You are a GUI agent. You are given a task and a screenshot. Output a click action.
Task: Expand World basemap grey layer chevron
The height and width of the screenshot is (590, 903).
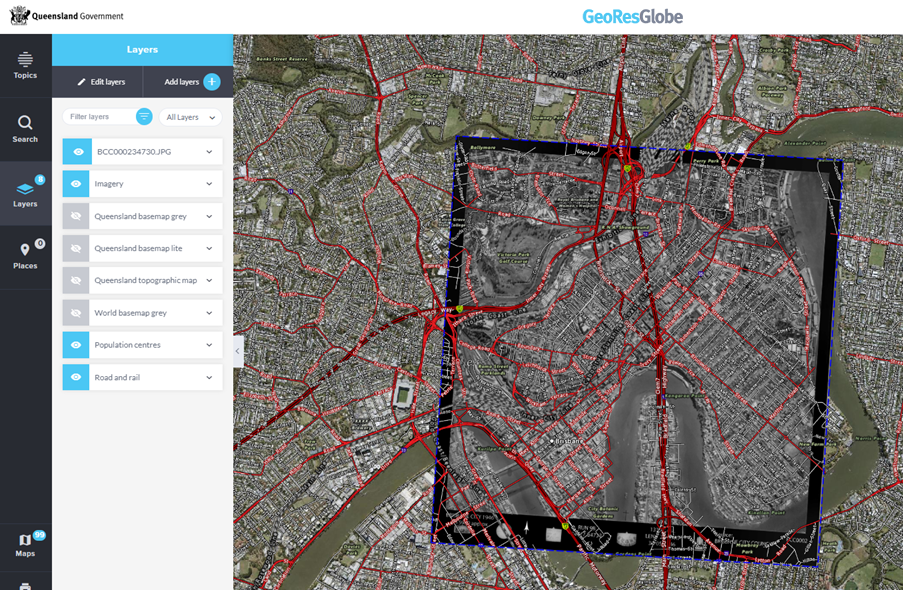pos(209,313)
